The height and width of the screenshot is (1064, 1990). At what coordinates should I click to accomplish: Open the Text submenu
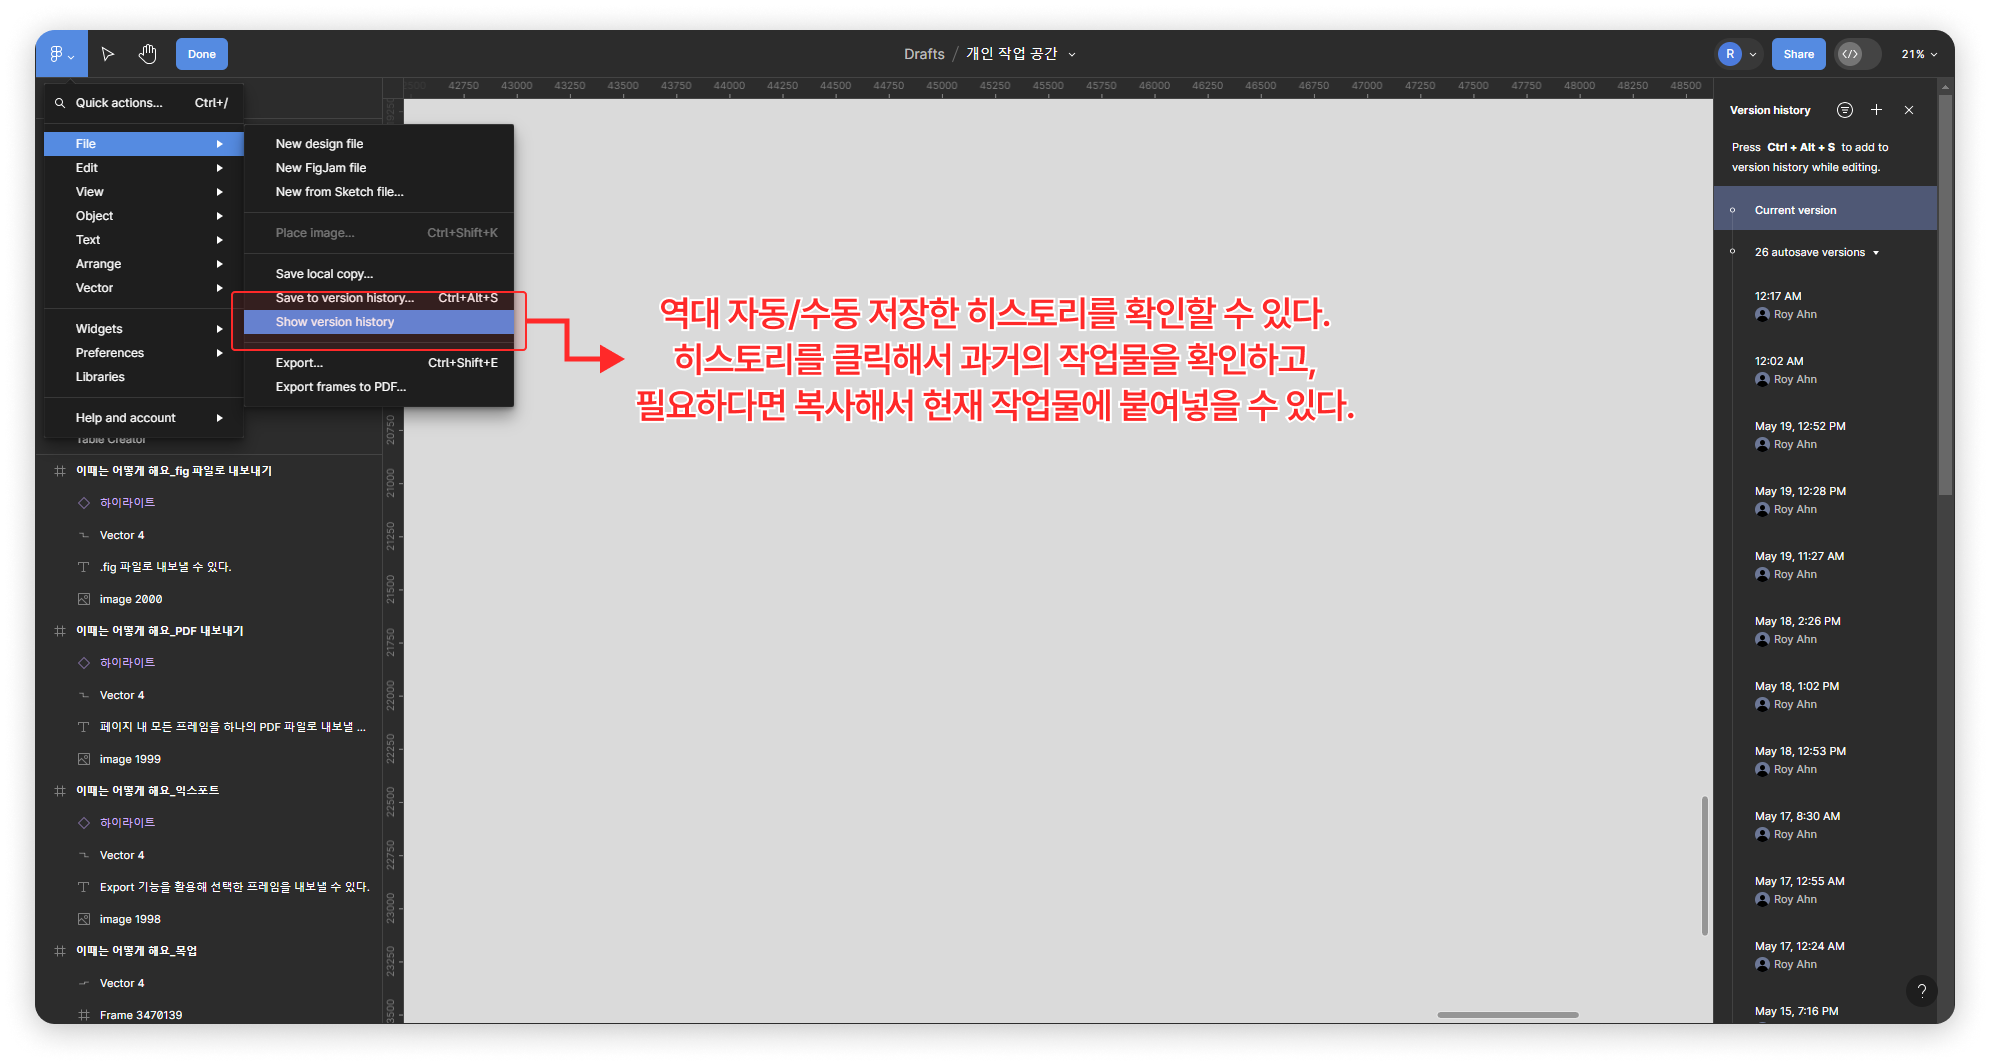click(x=144, y=240)
